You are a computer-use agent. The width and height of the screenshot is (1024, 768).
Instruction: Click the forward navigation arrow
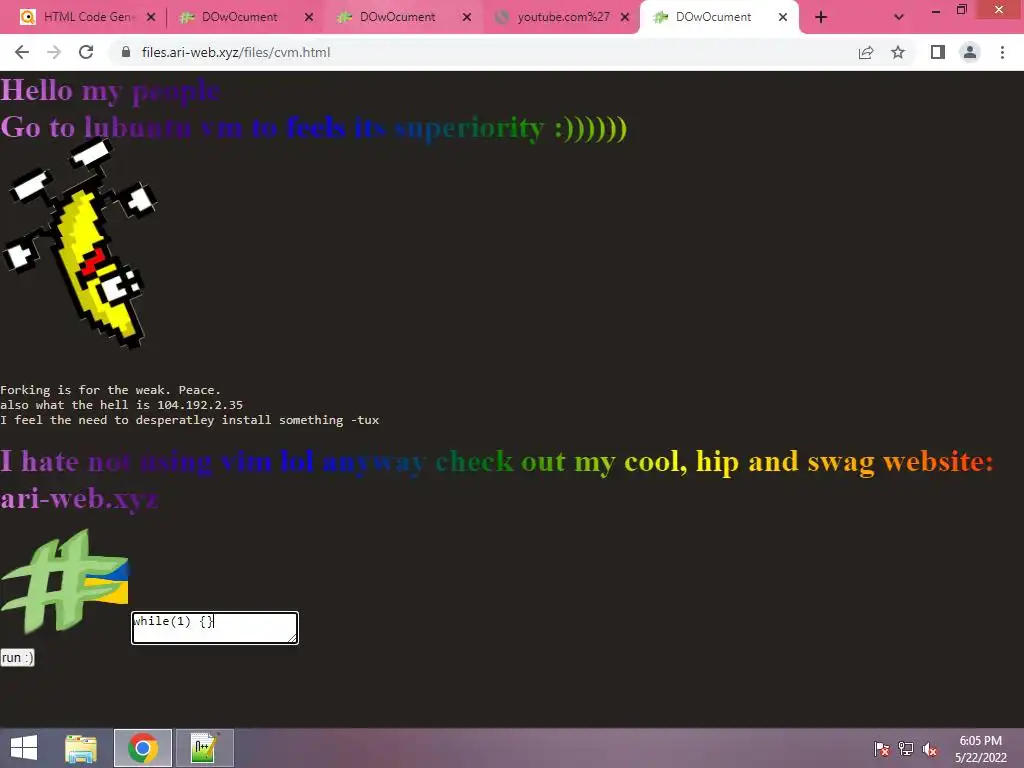pyautogui.click(x=54, y=52)
